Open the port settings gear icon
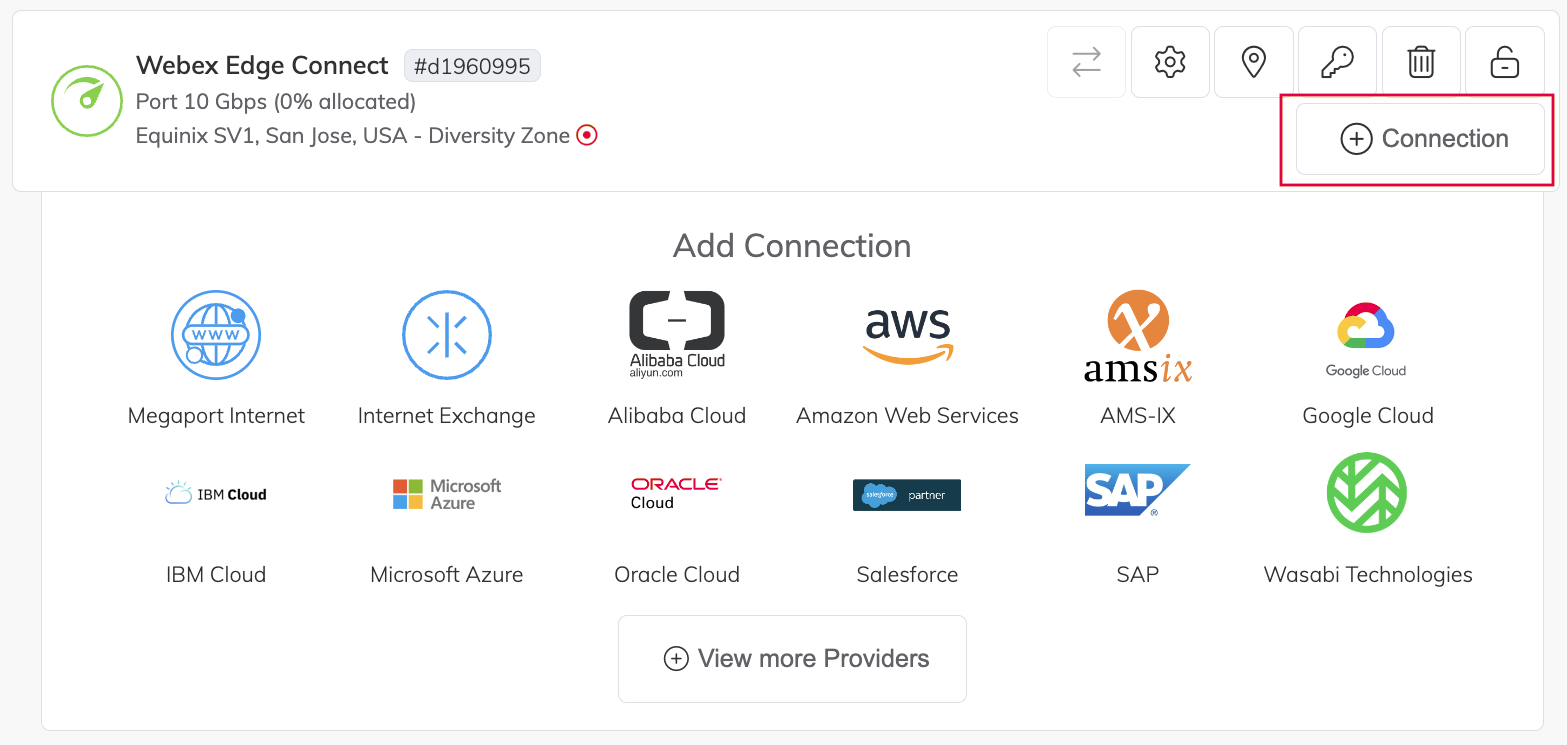 (1169, 61)
